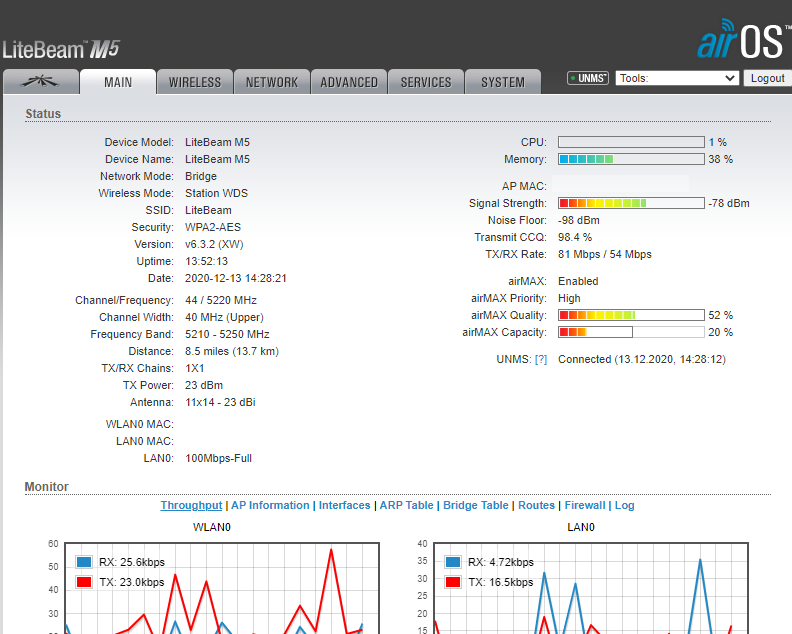The image size is (792, 634).
Task: Open the ARP Table link
Action: (407, 505)
